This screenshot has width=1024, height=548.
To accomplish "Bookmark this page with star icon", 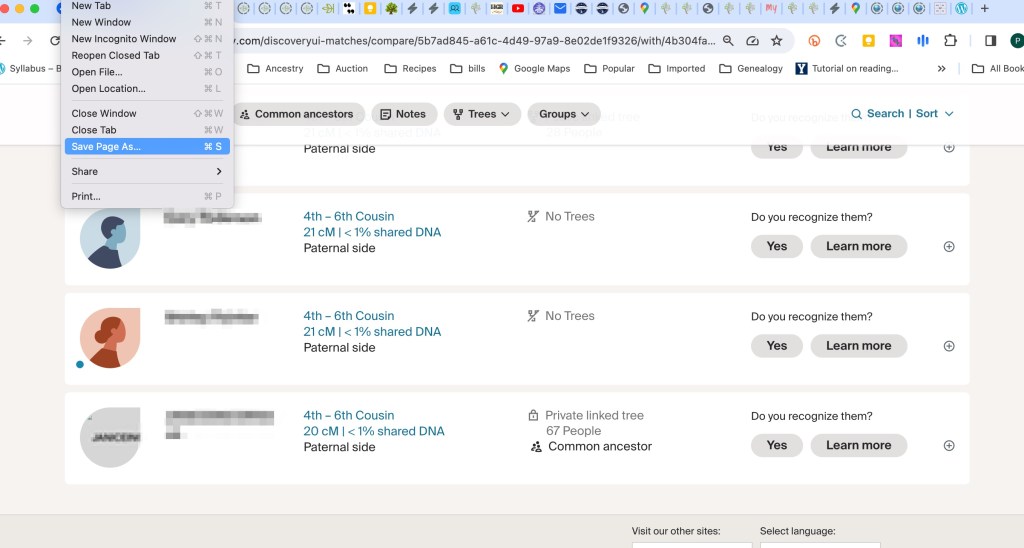I will tap(777, 41).
